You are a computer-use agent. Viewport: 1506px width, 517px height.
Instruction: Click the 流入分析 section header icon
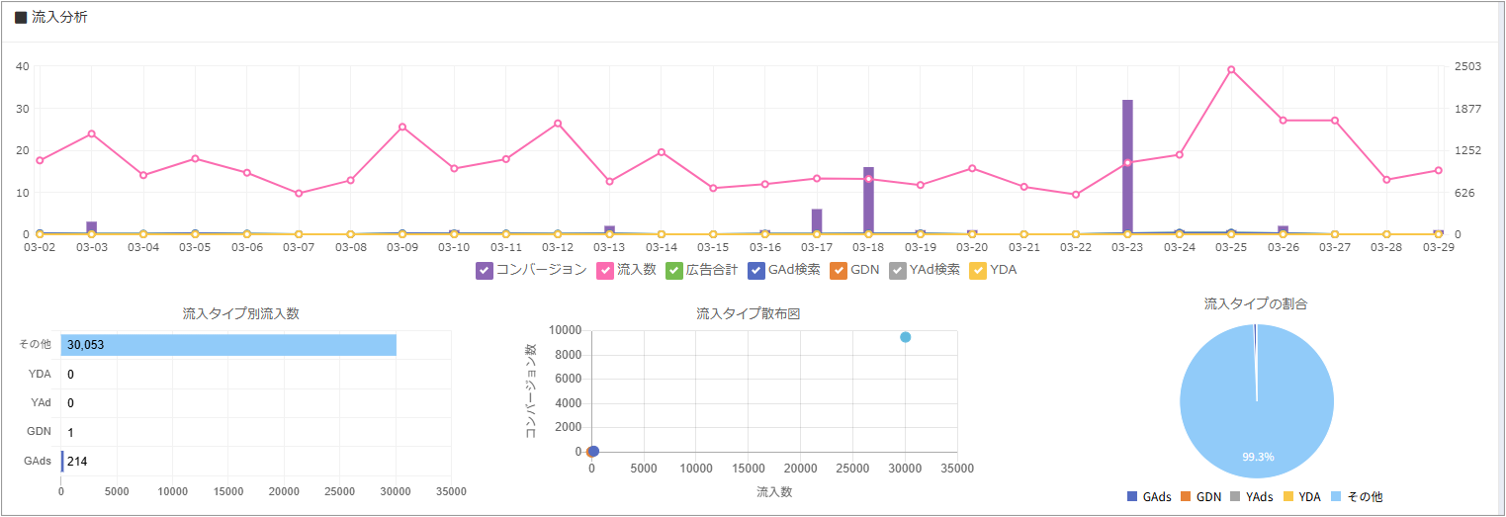tap(21, 18)
